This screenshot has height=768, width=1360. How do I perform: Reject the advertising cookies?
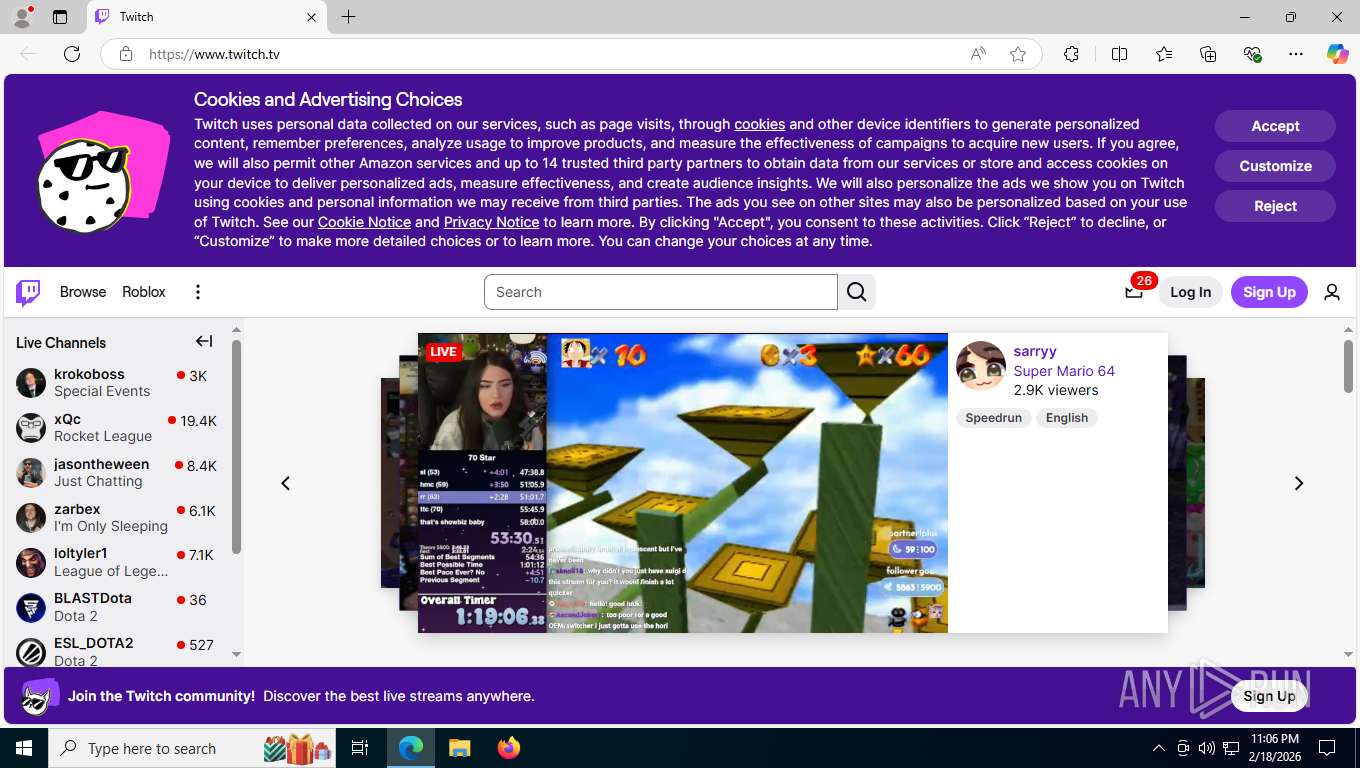point(1275,206)
